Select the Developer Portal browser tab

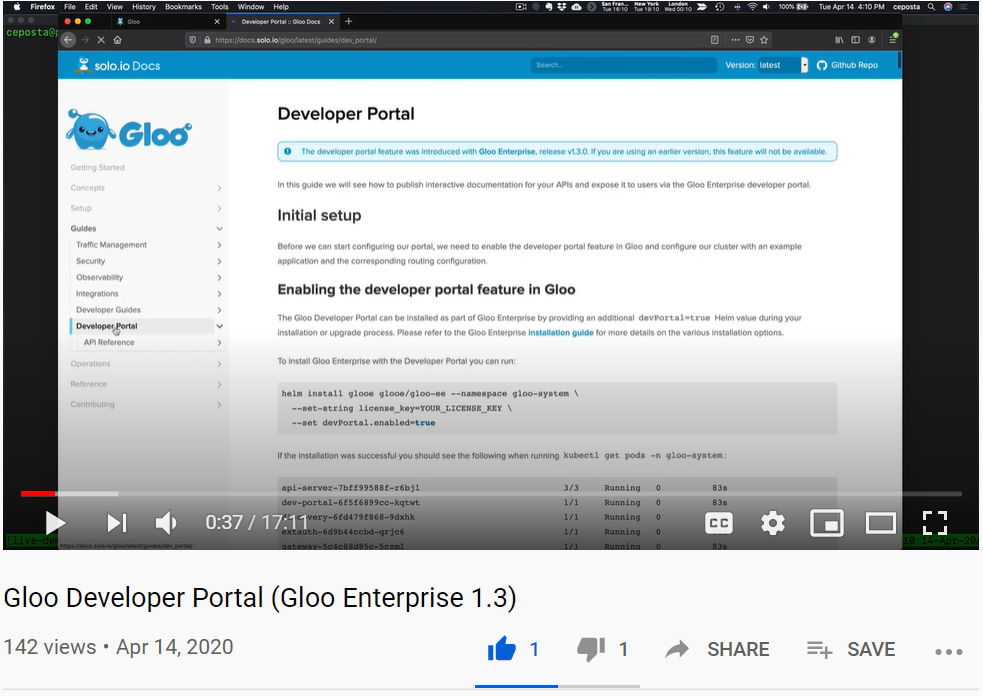[281, 21]
